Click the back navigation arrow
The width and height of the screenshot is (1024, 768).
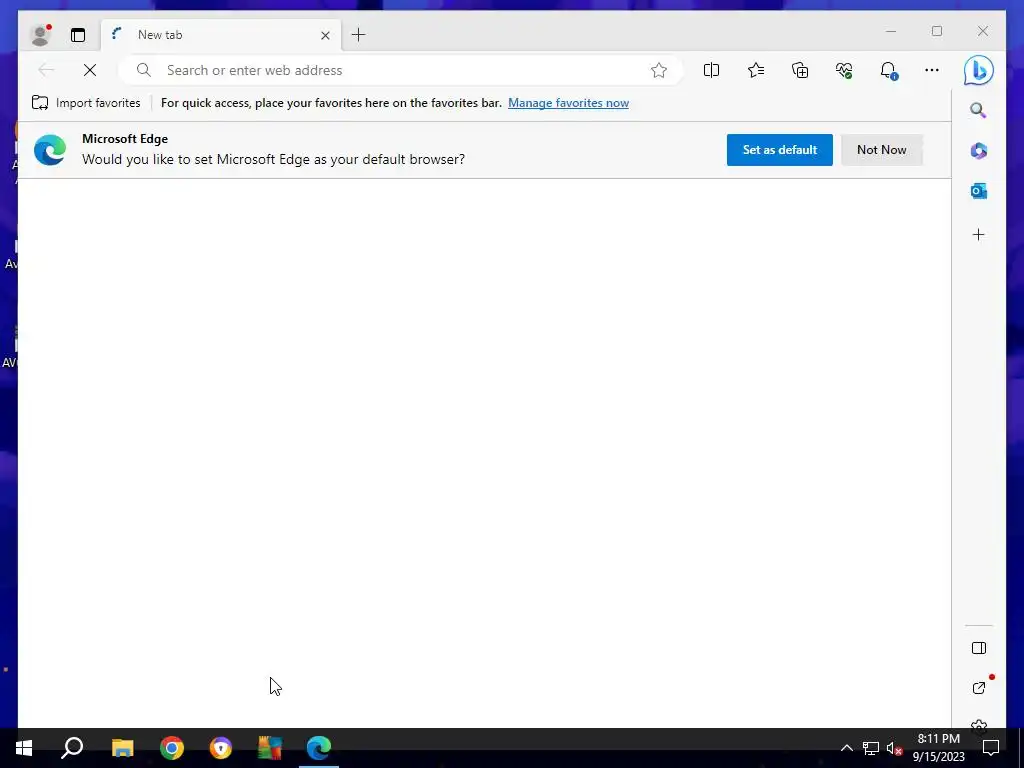click(x=46, y=70)
